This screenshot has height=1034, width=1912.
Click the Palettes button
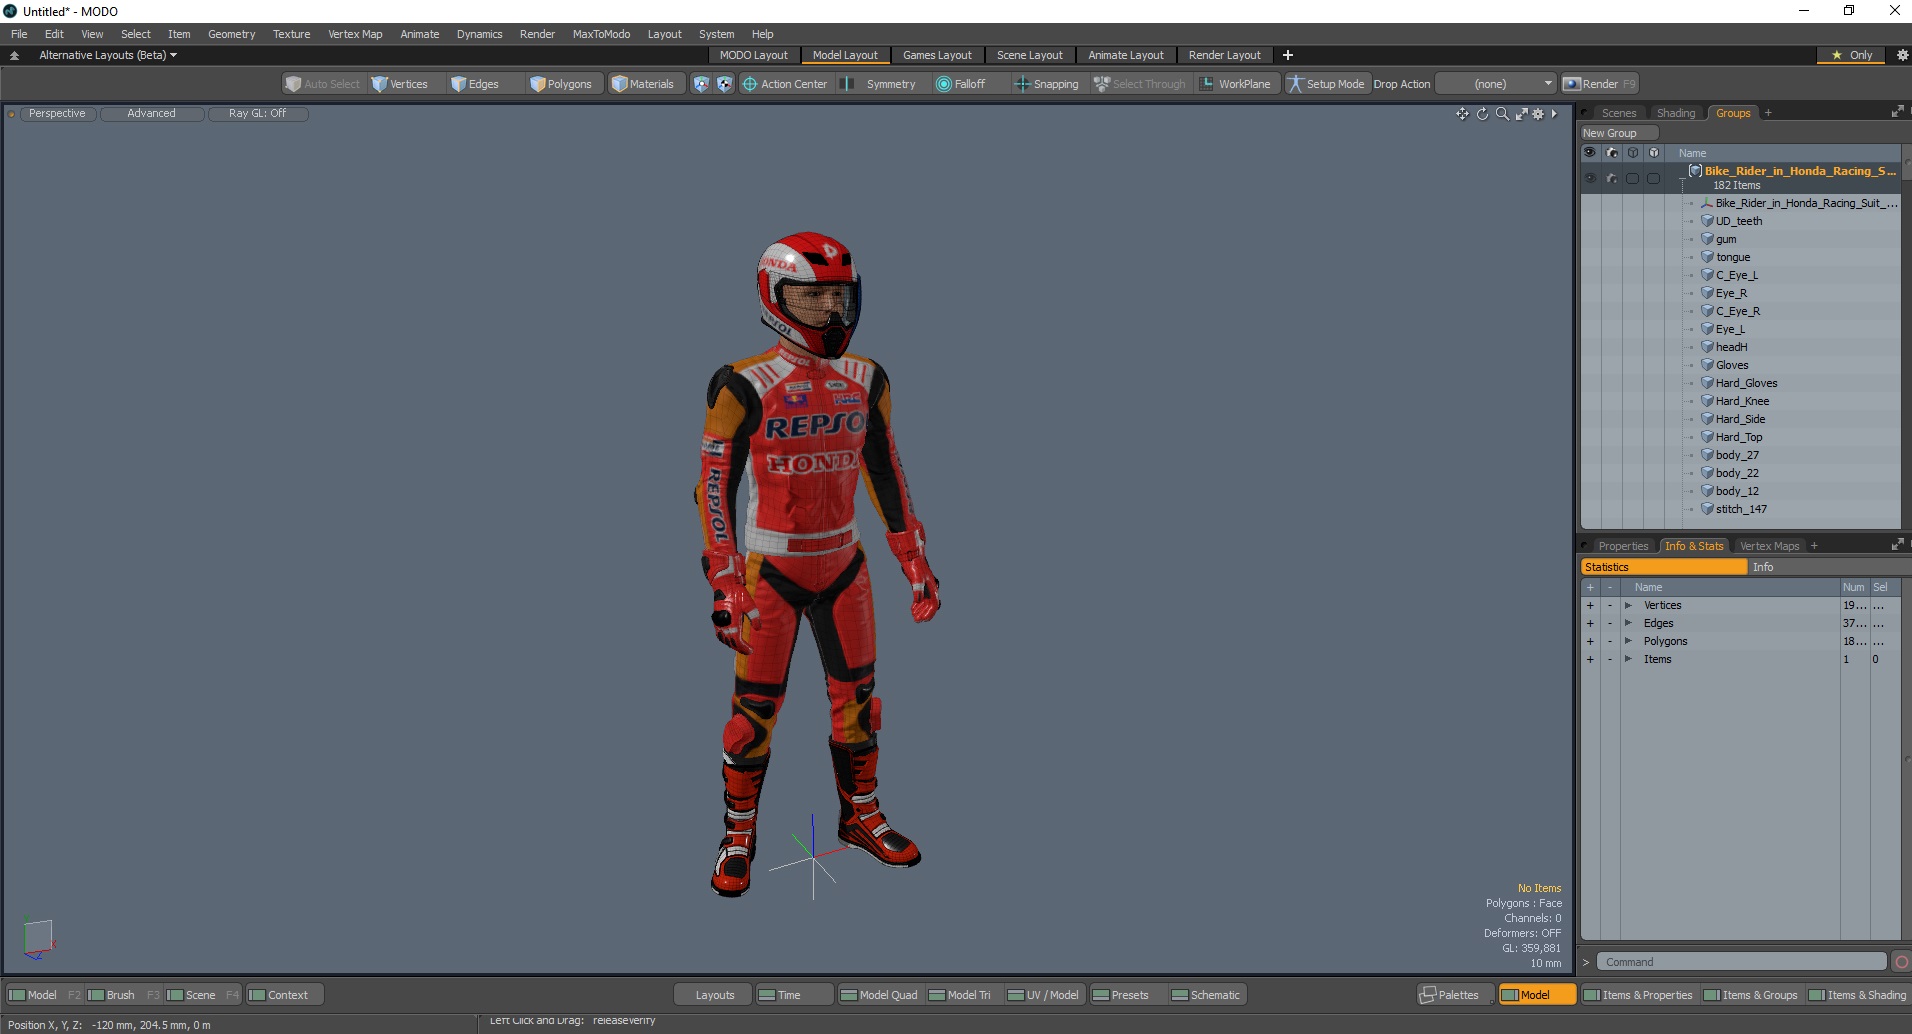(1455, 995)
